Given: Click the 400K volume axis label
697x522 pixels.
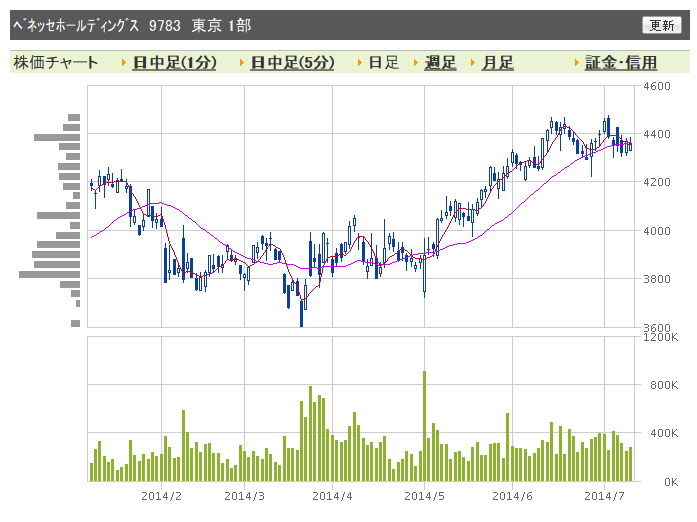Looking at the screenshot, I should (x=664, y=433).
